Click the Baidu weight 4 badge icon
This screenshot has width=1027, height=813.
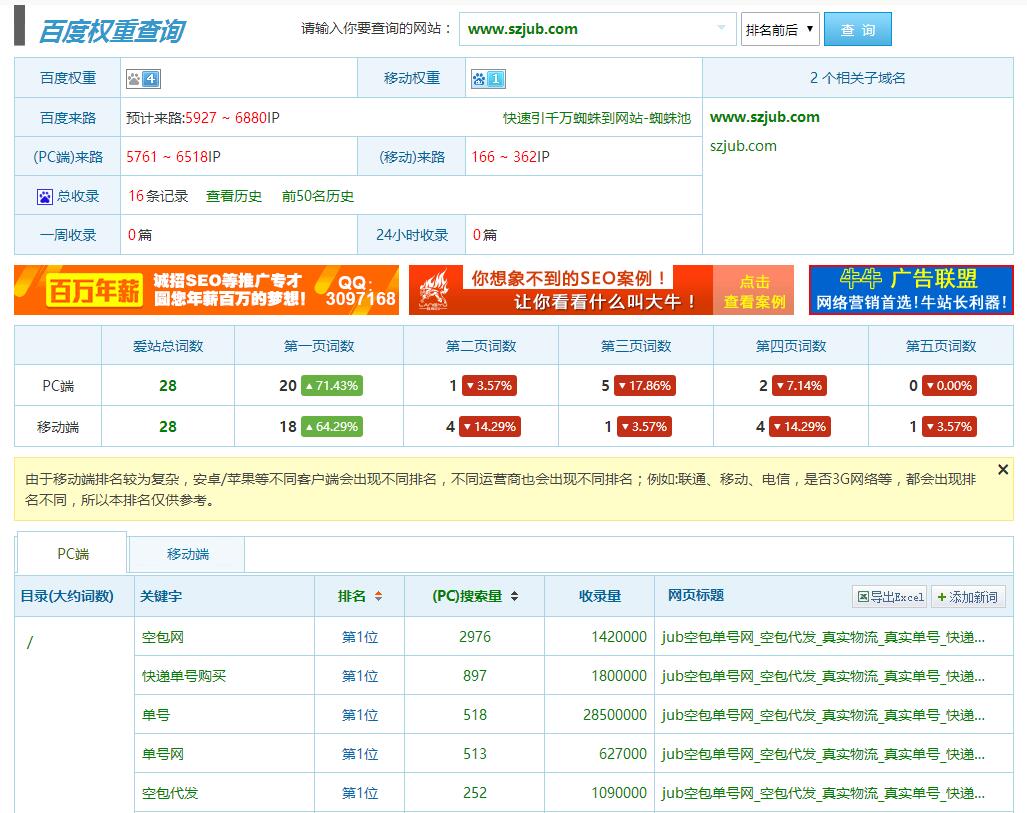(143, 79)
